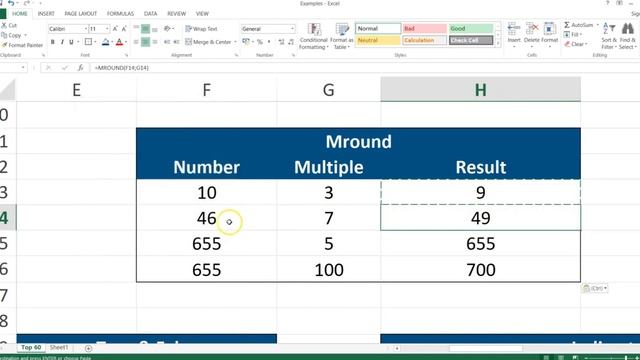
Task: Toggle underline formatting
Action: point(71,42)
